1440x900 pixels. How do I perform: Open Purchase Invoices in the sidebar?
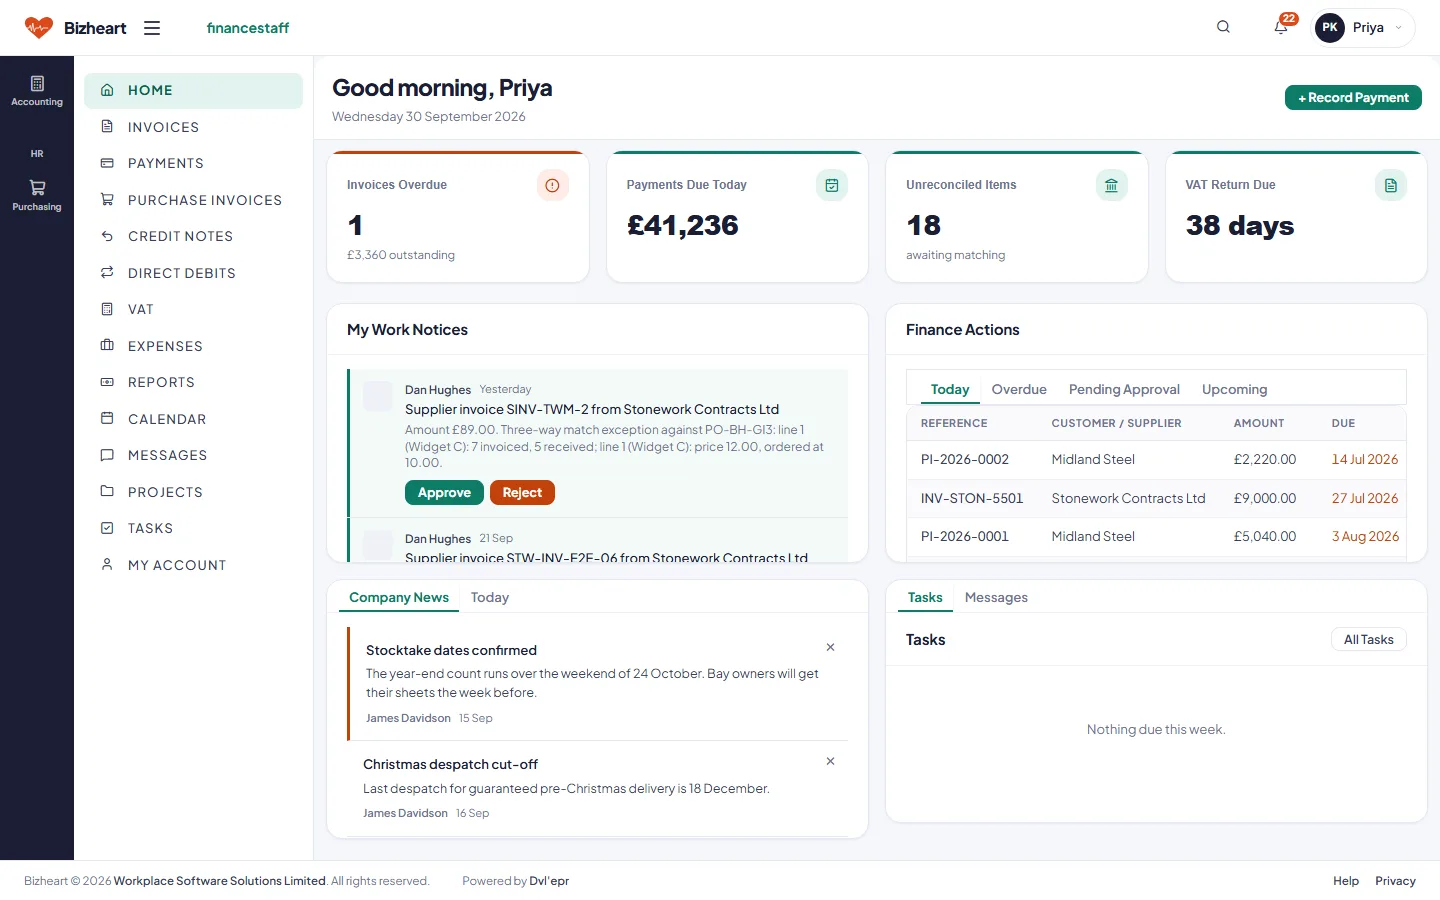click(193, 200)
